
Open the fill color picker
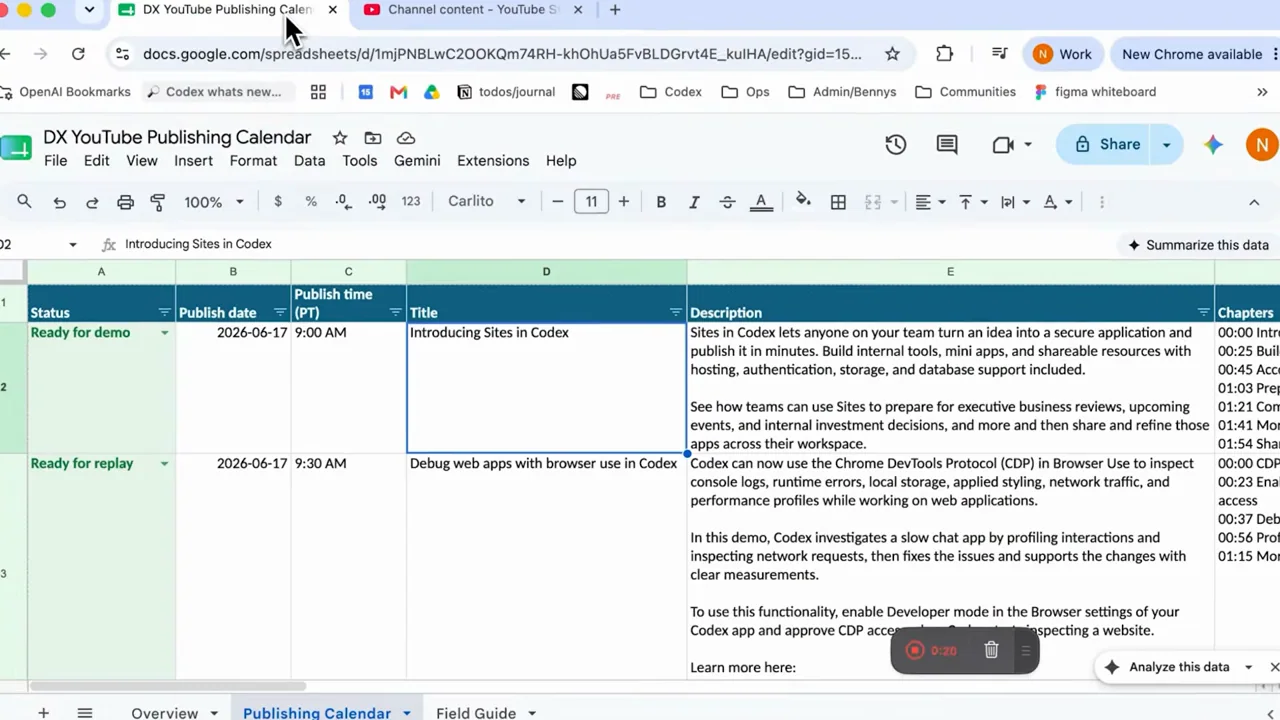point(803,202)
